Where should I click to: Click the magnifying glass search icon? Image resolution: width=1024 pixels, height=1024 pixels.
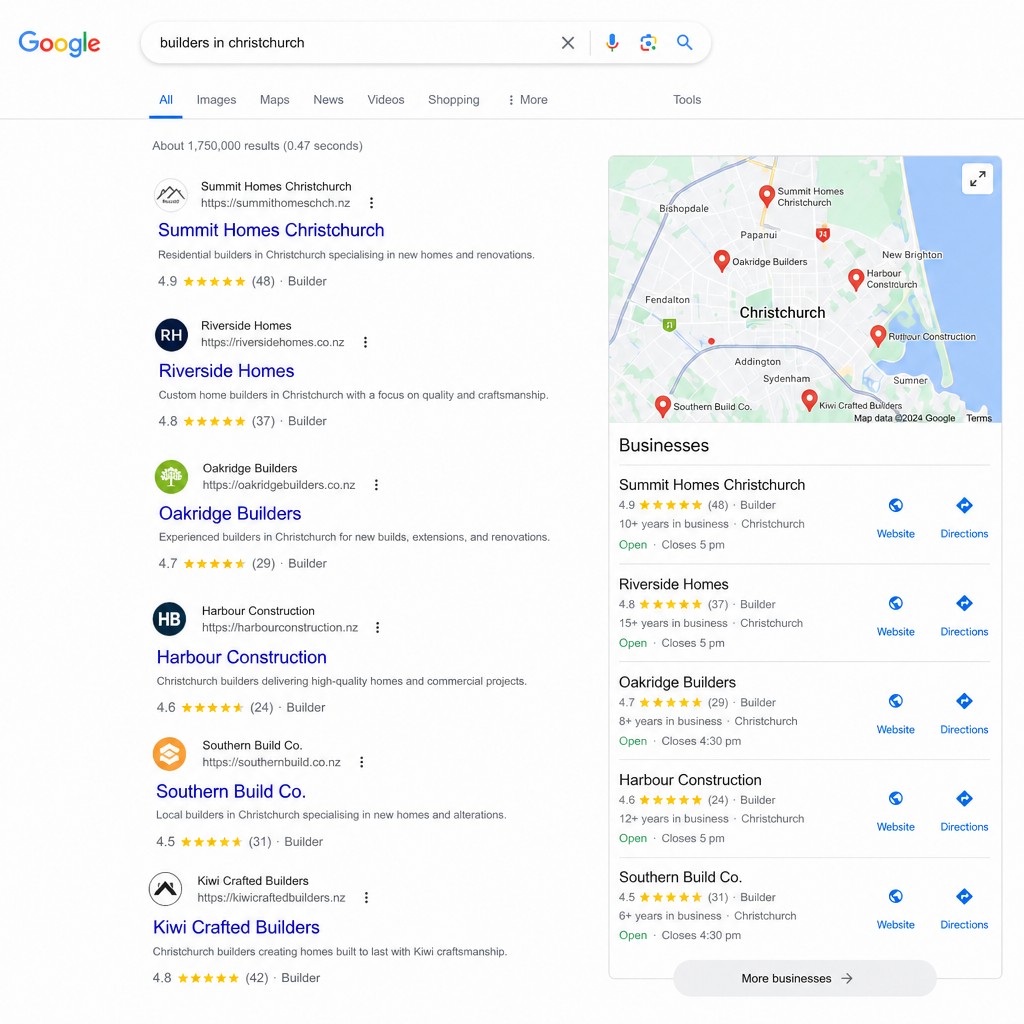pyautogui.click(x=684, y=42)
